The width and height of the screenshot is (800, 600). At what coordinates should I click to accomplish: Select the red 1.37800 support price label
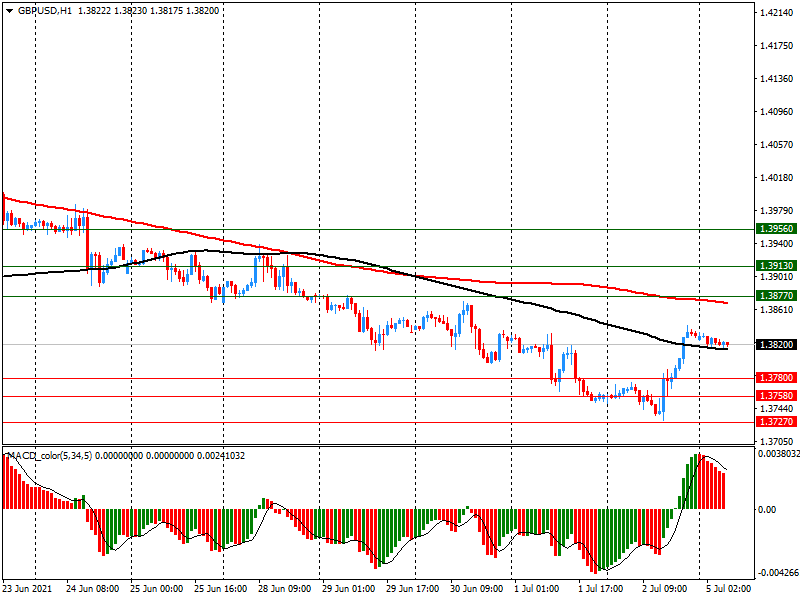pos(776,378)
